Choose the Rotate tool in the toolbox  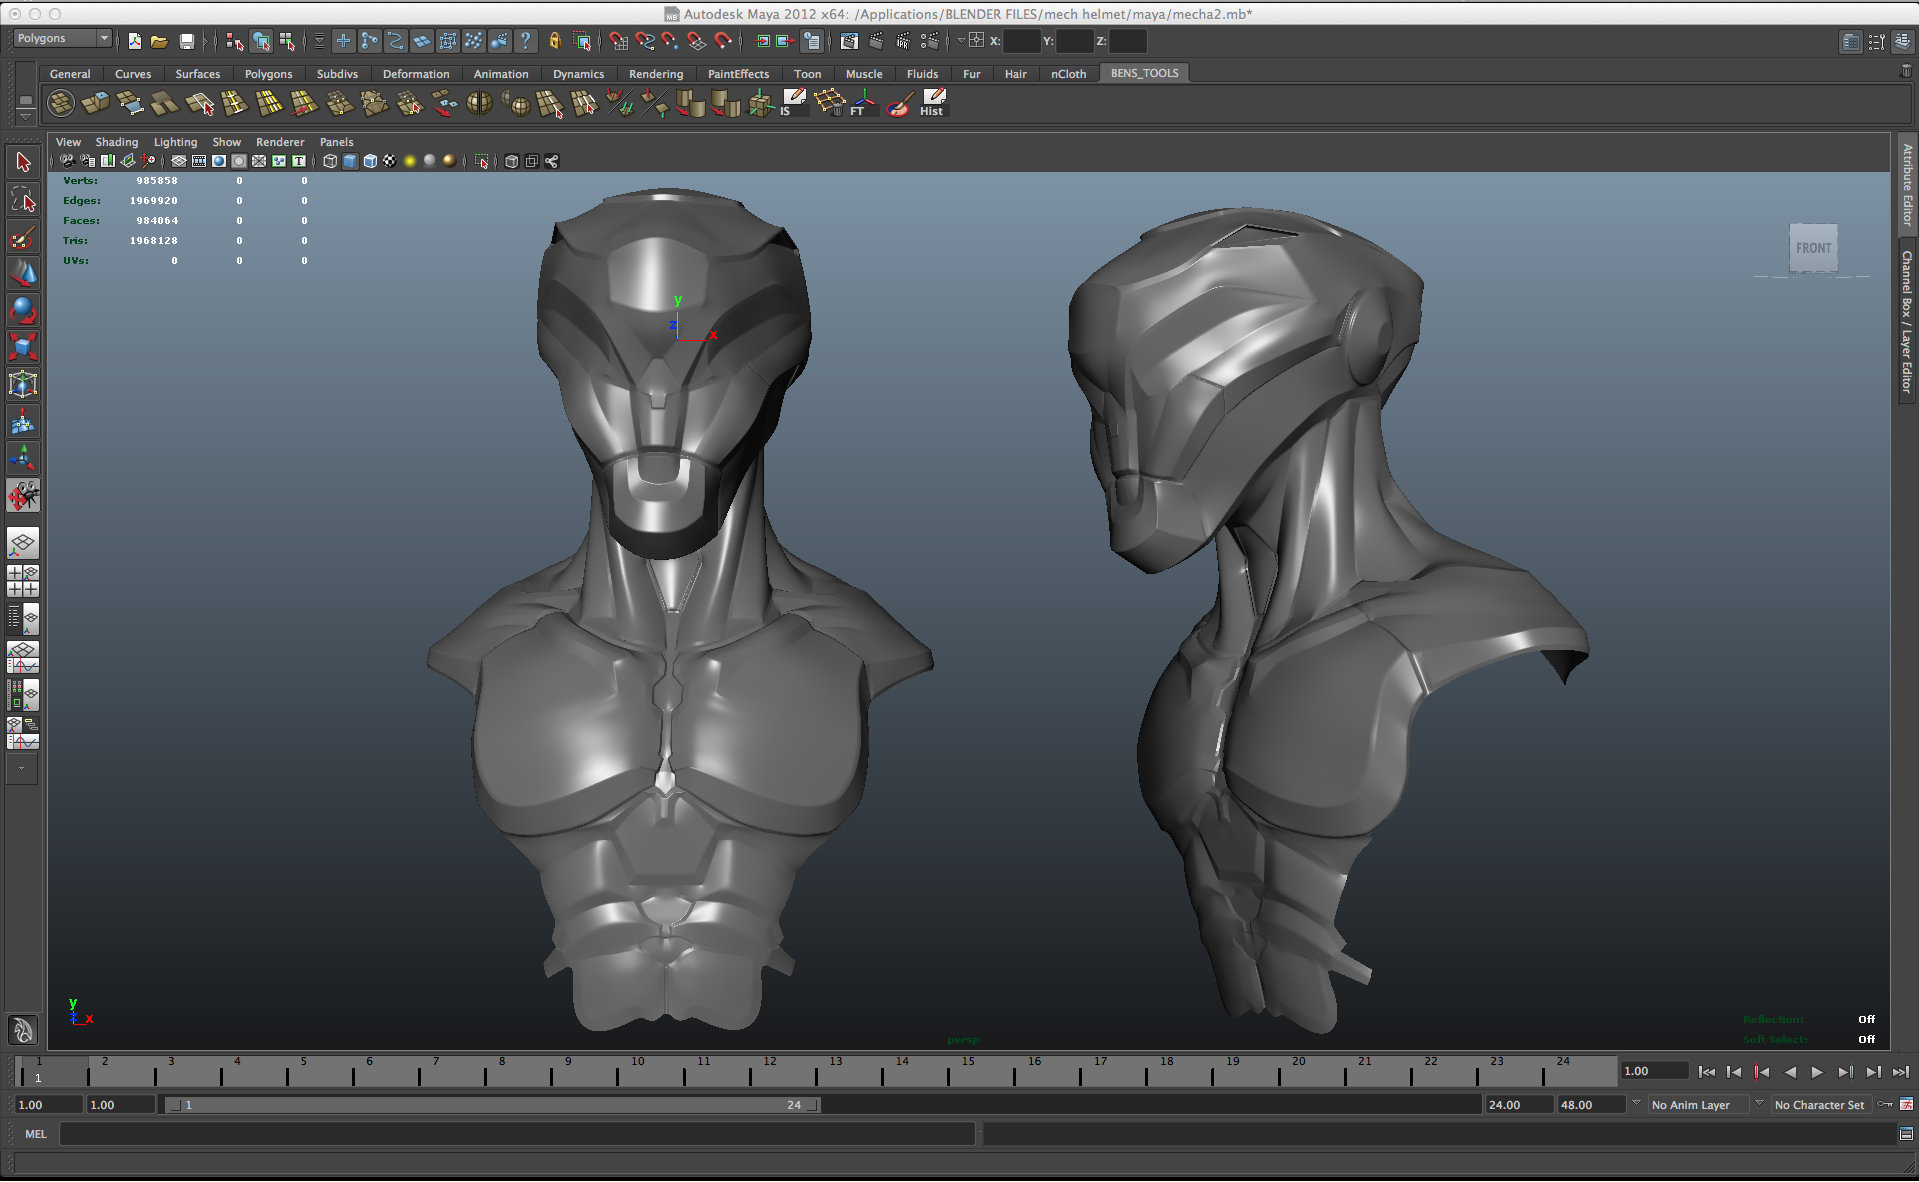tap(23, 310)
